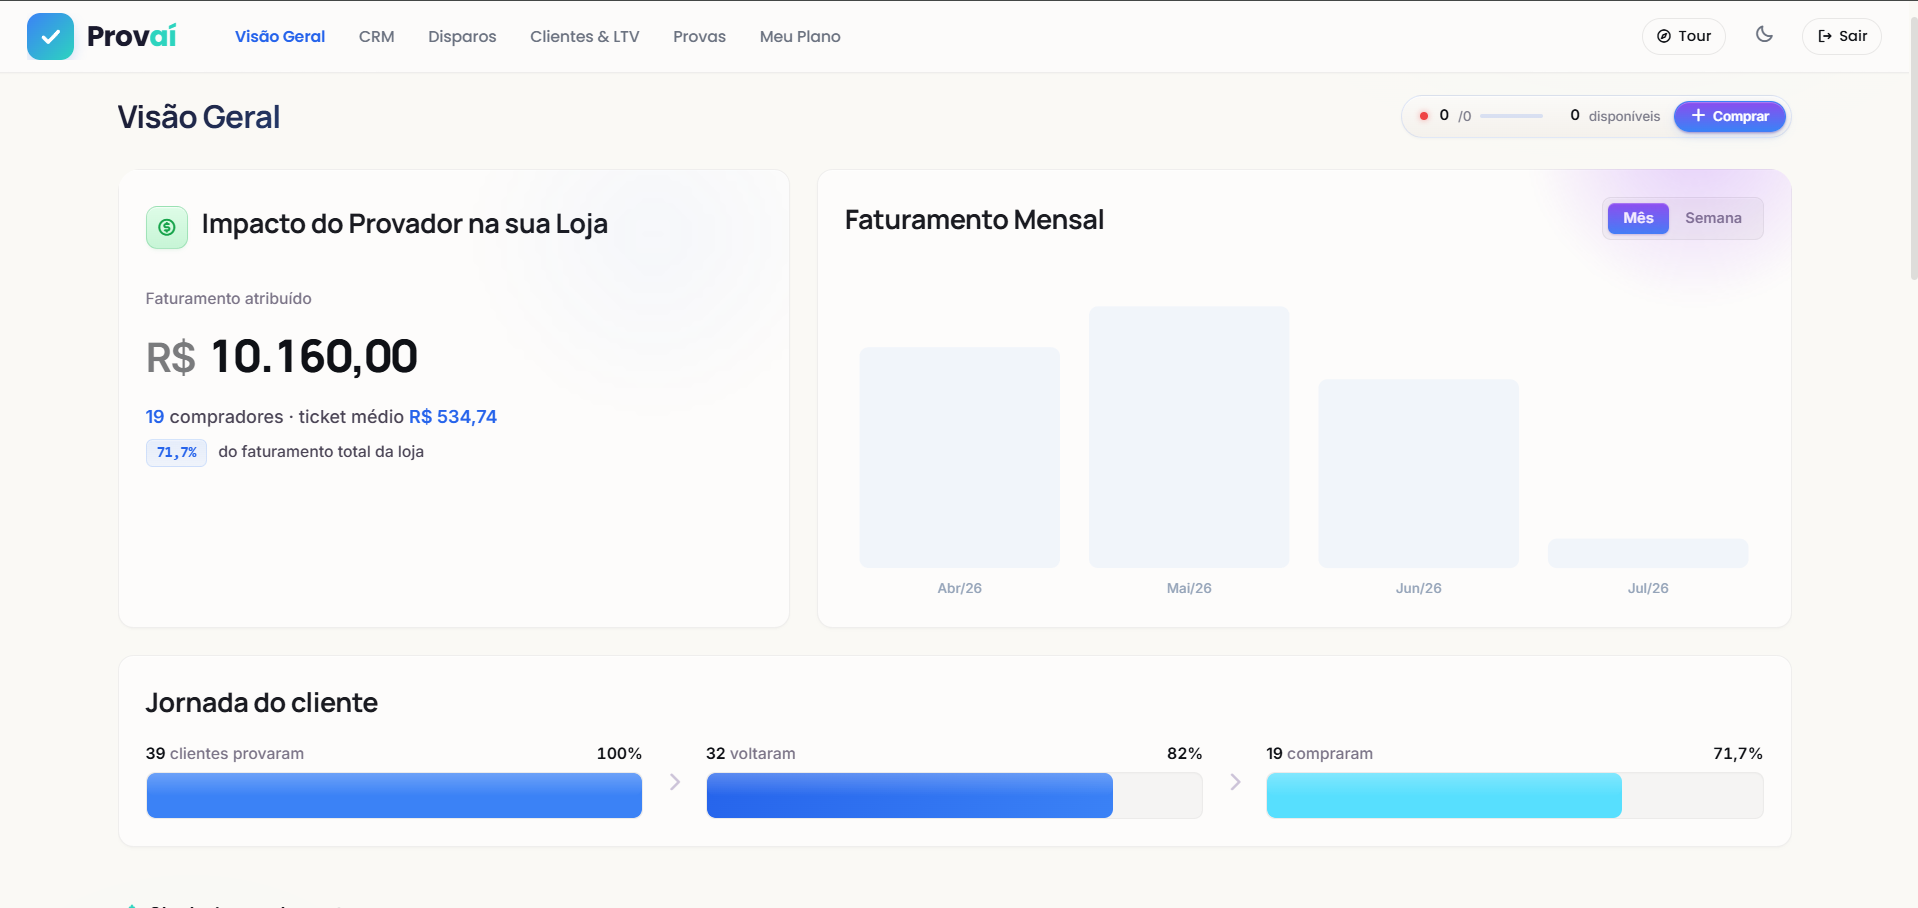Viewport: 1918px width, 908px height.
Task: Click Sair to log out
Action: click(1842, 36)
